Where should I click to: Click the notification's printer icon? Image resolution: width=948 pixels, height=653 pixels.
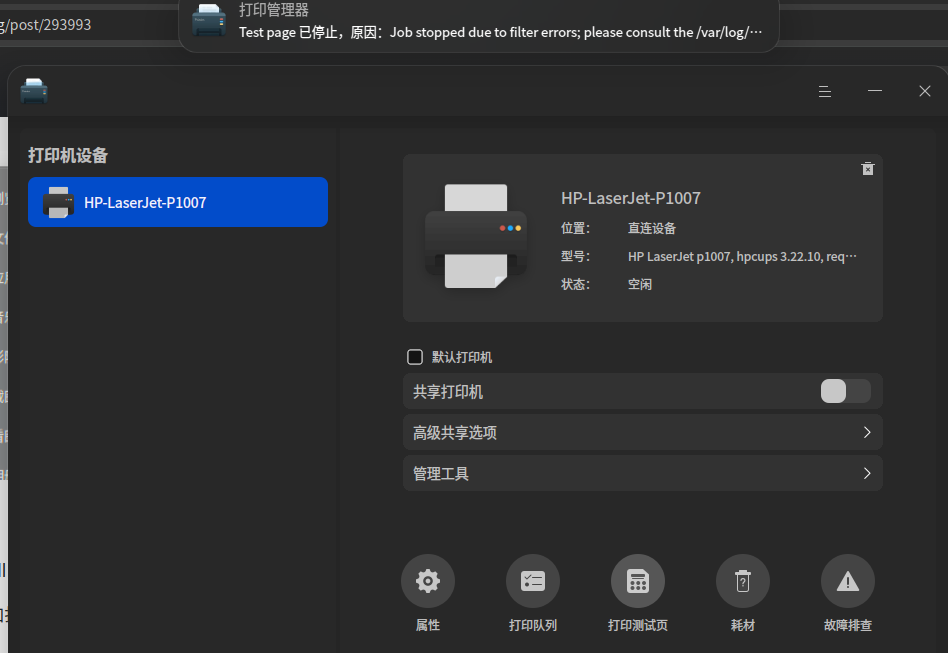[209, 20]
